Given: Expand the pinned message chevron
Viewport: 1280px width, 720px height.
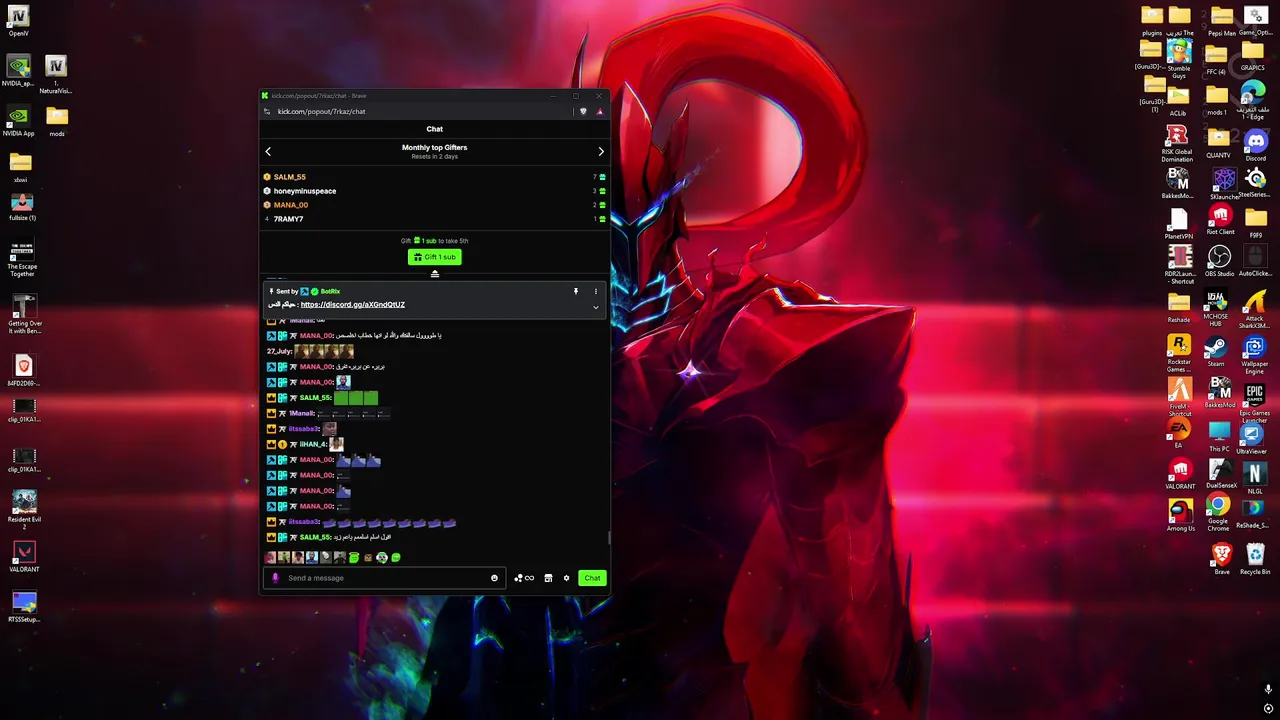Looking at the screenshot, I should pos(595,307).
